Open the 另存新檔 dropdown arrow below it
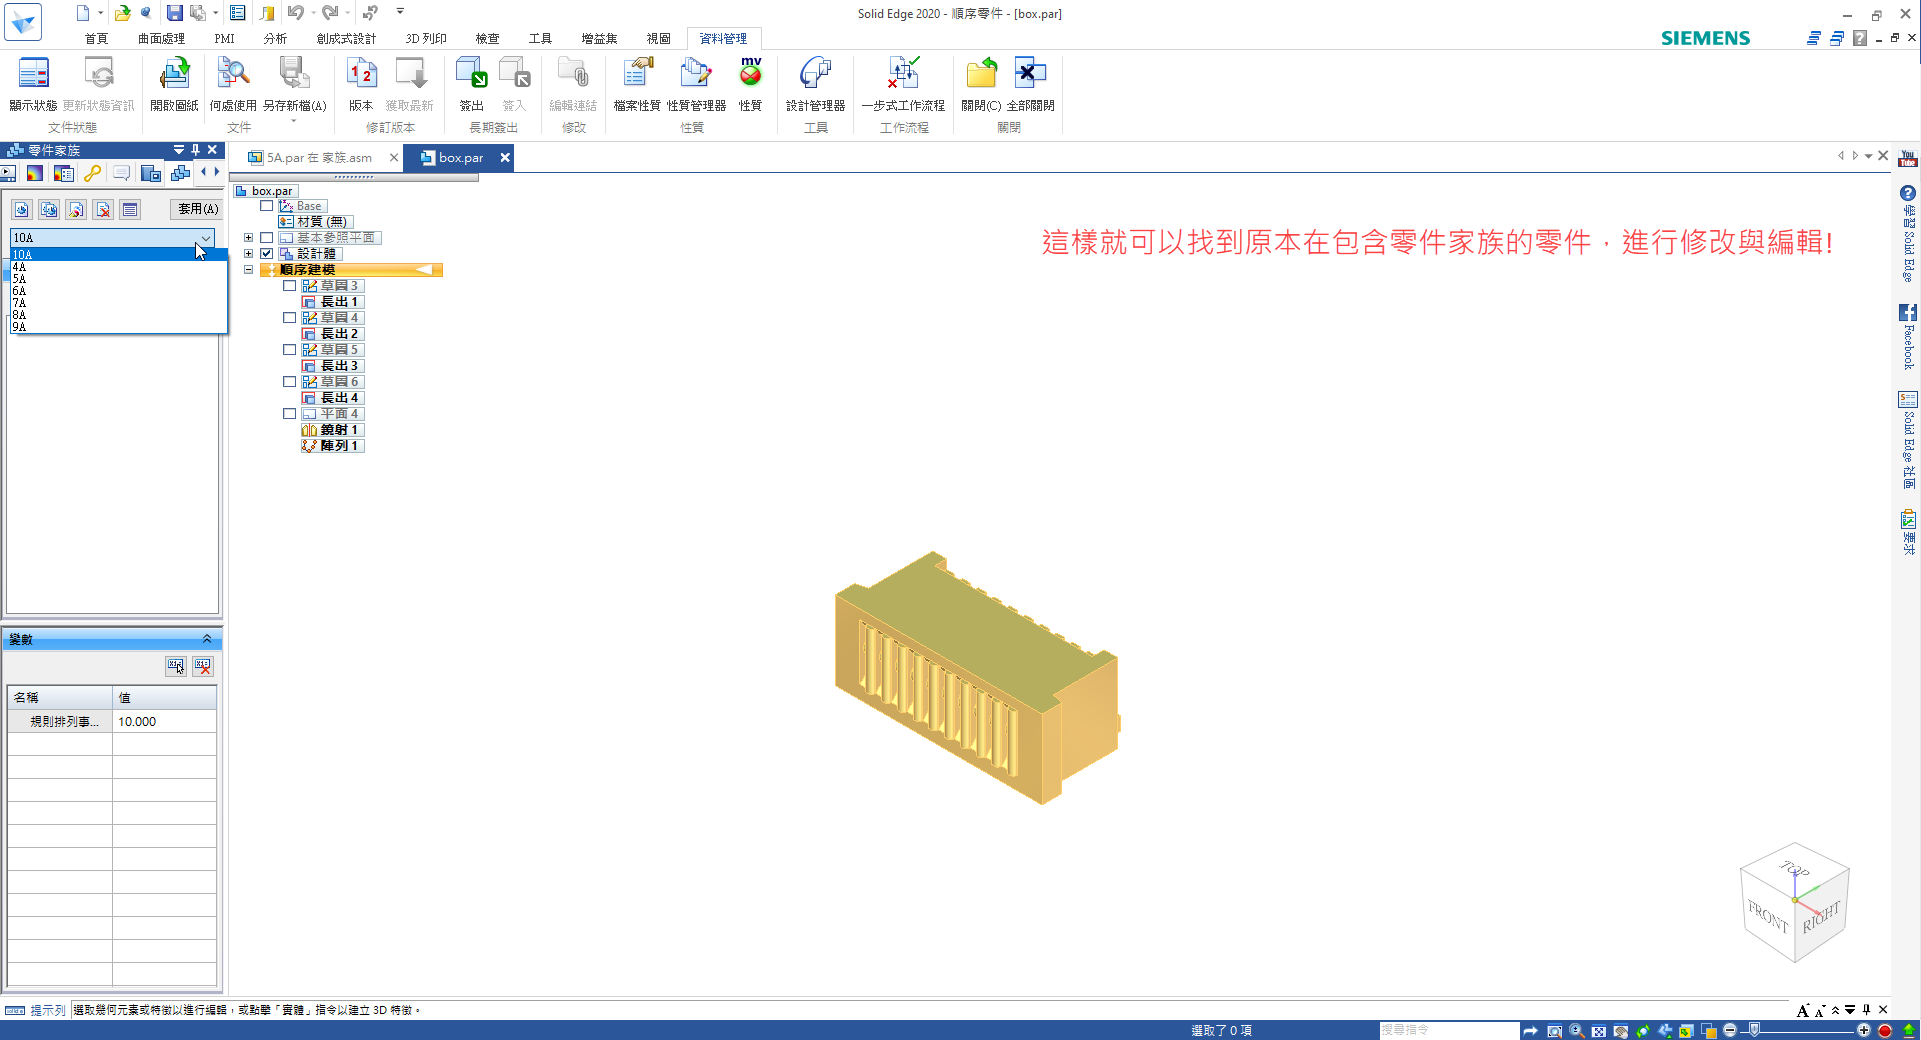Image resolution: width=1921 pixels, height=1040 pixels. pyautogui.click(x=294, y=121)
